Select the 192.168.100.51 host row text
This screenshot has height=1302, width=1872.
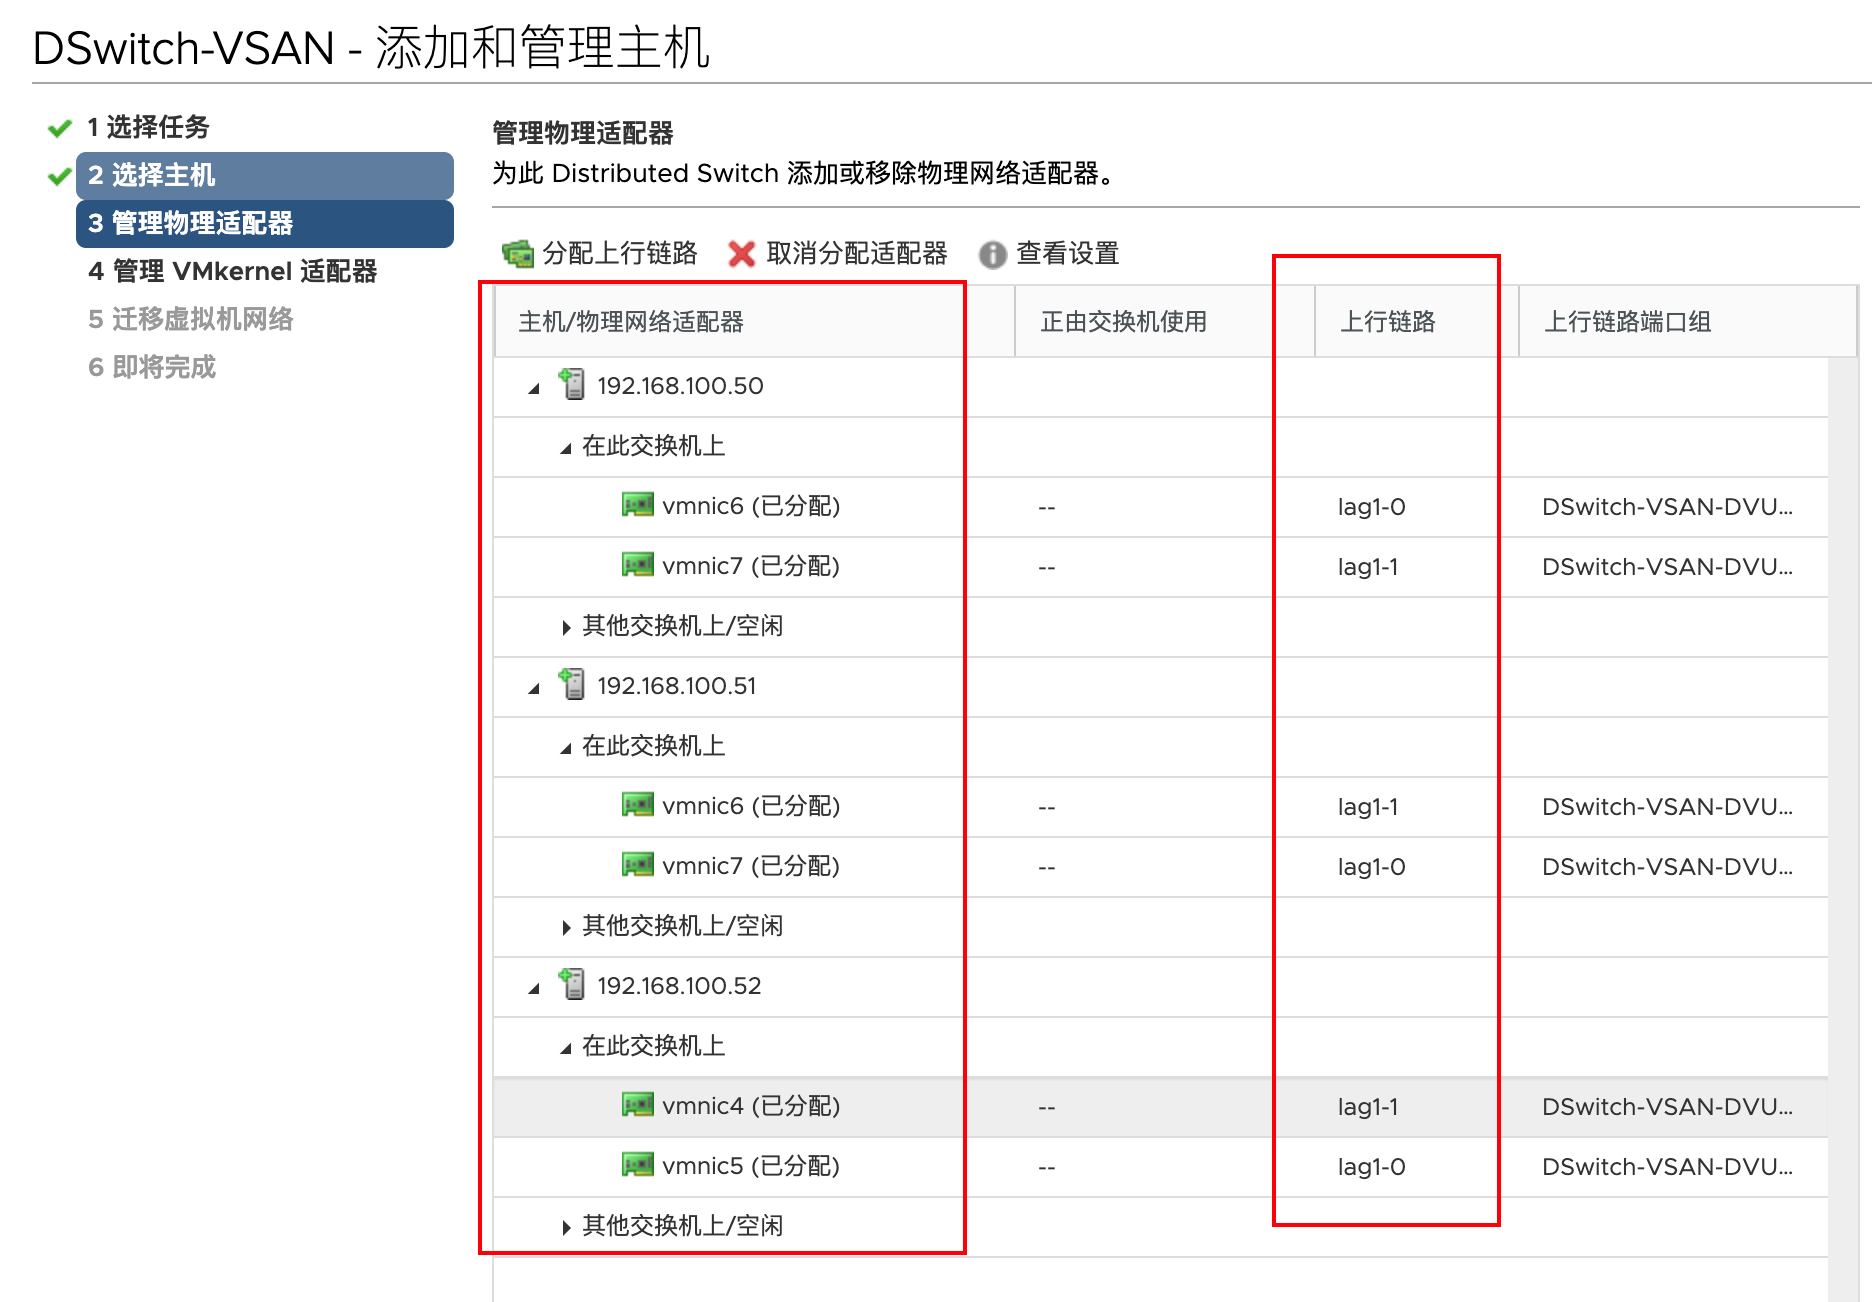point(677,686)
